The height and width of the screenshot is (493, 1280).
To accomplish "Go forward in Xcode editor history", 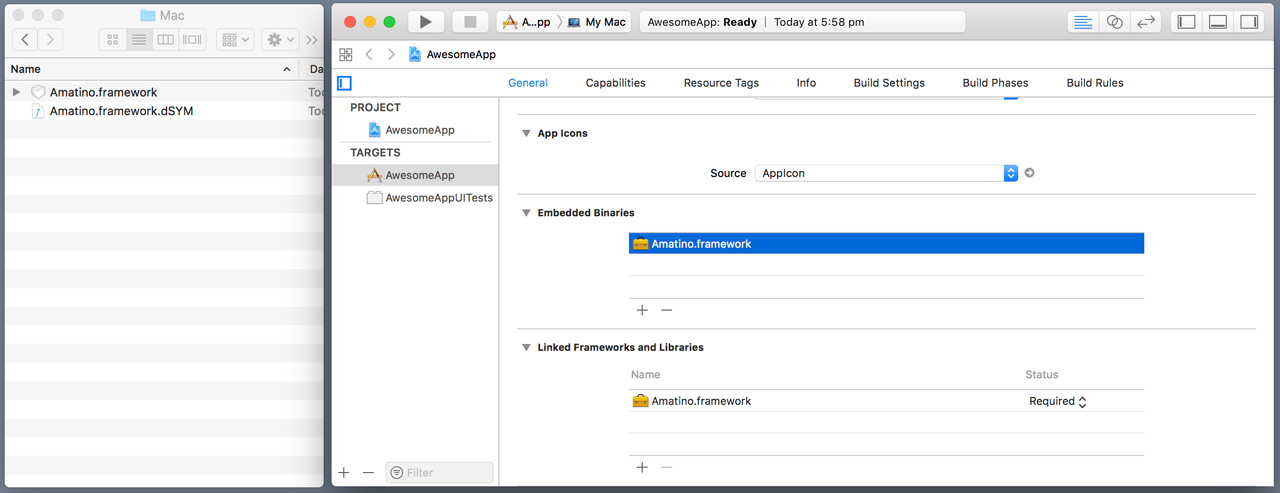I will point(391,55).
